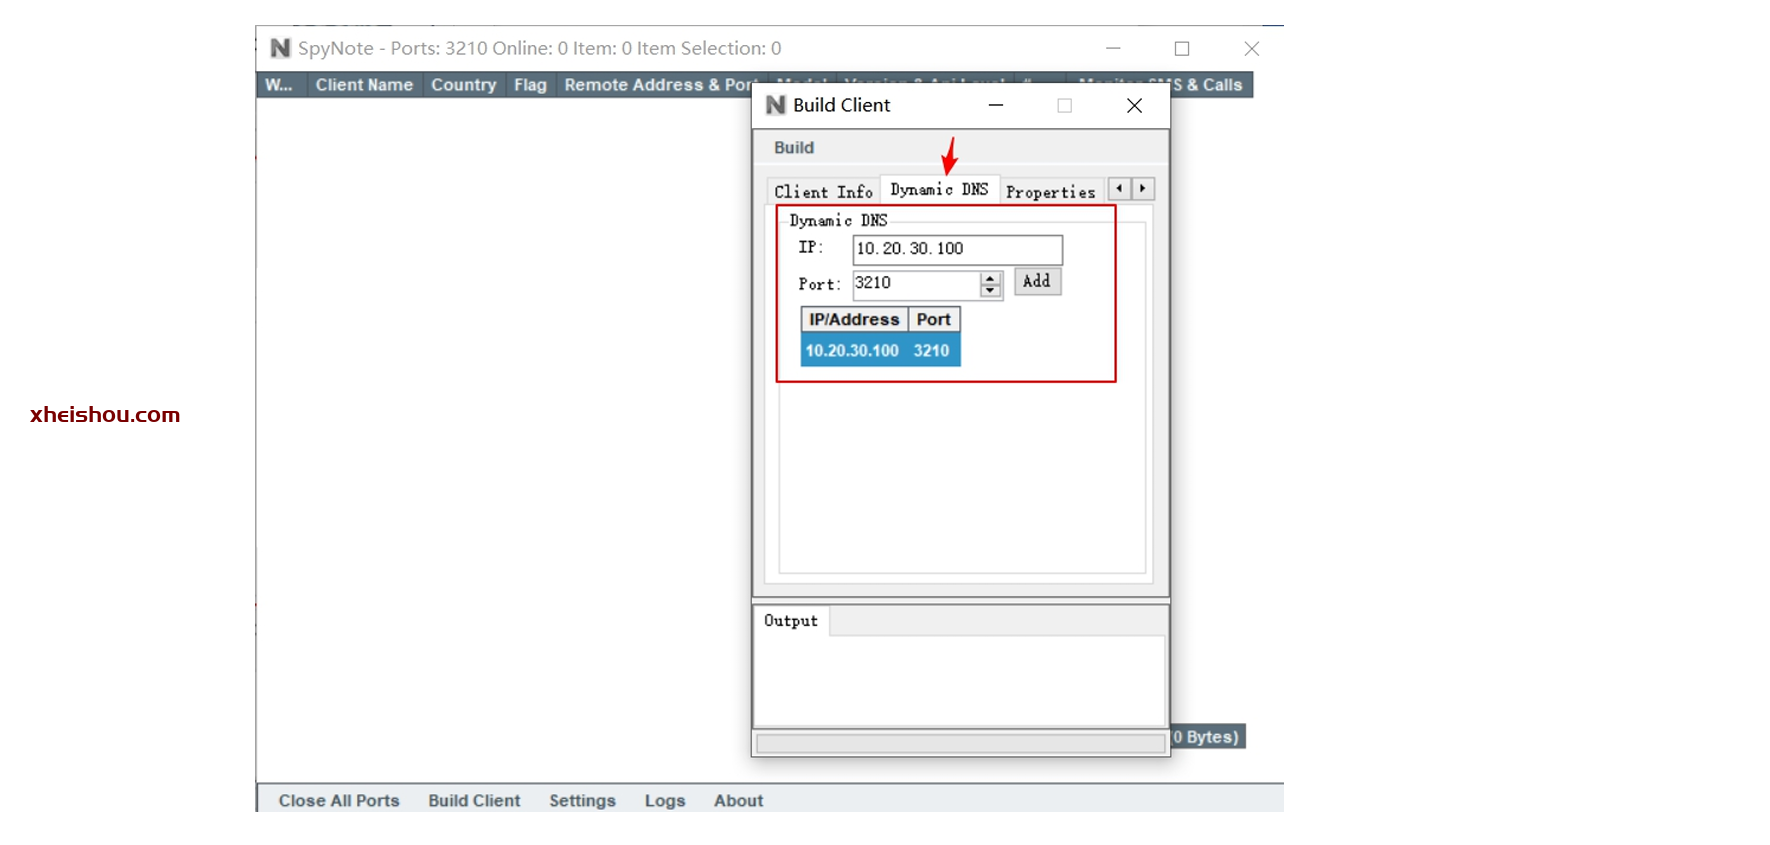Click the IP address input field

coord(957,249)
